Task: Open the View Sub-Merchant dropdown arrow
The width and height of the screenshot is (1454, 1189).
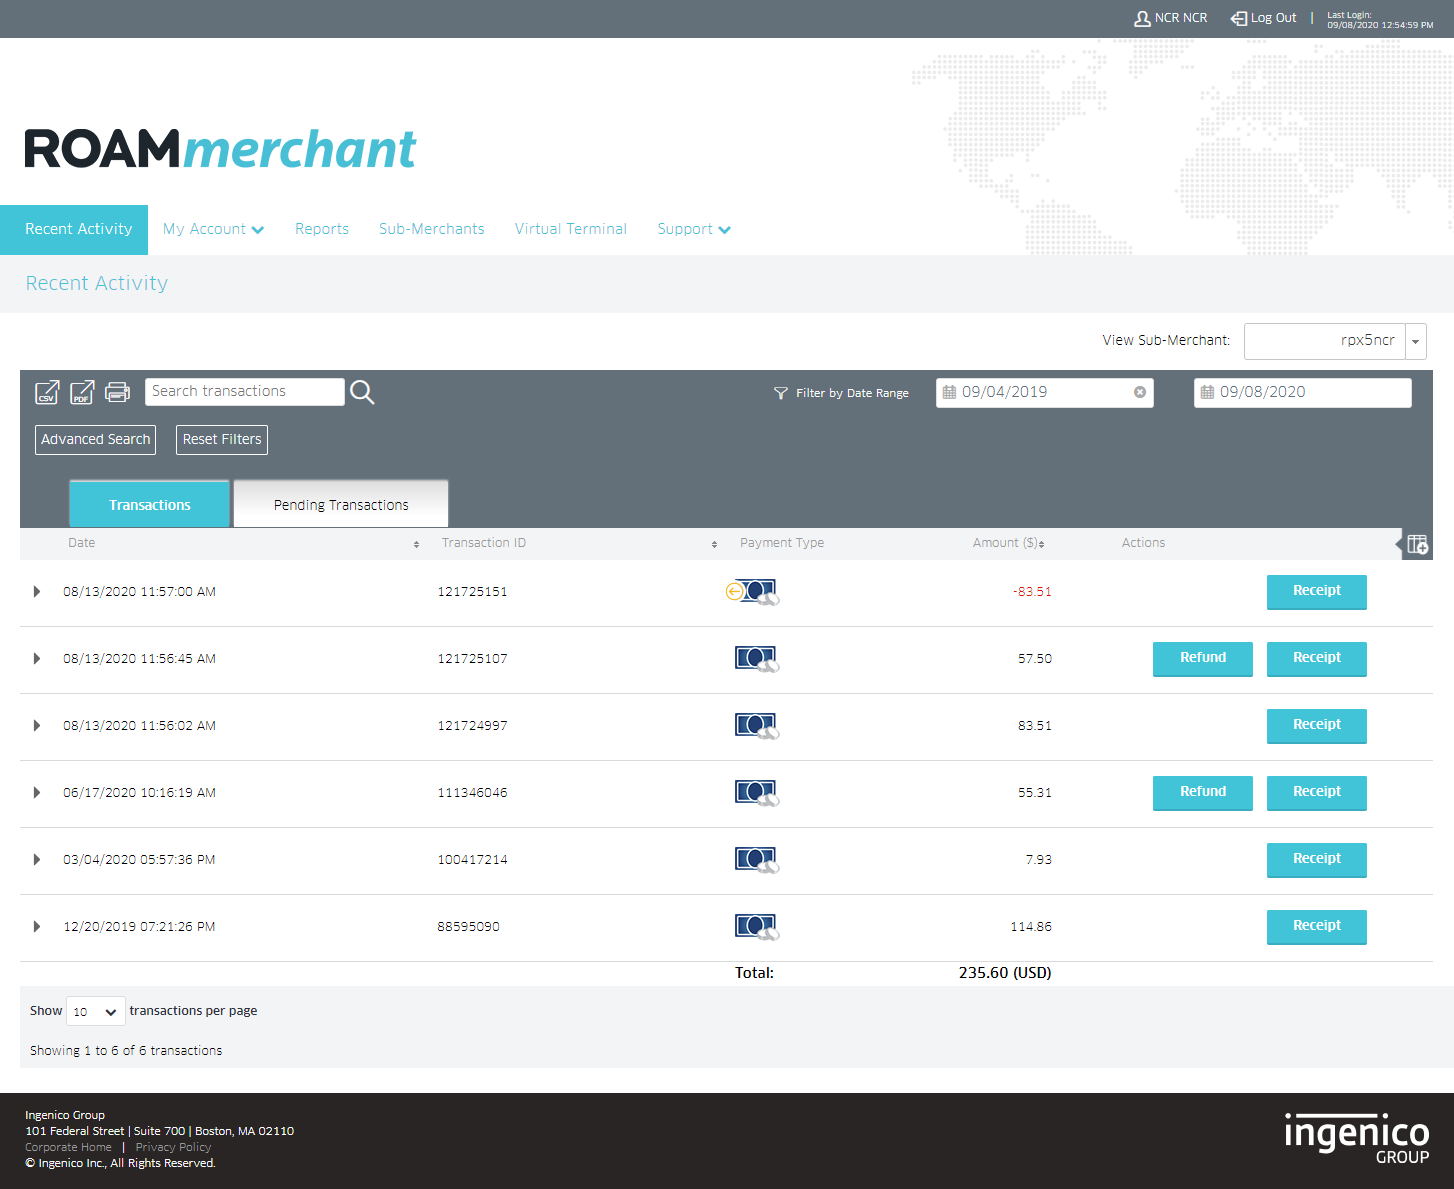Action: point(1416,341)
